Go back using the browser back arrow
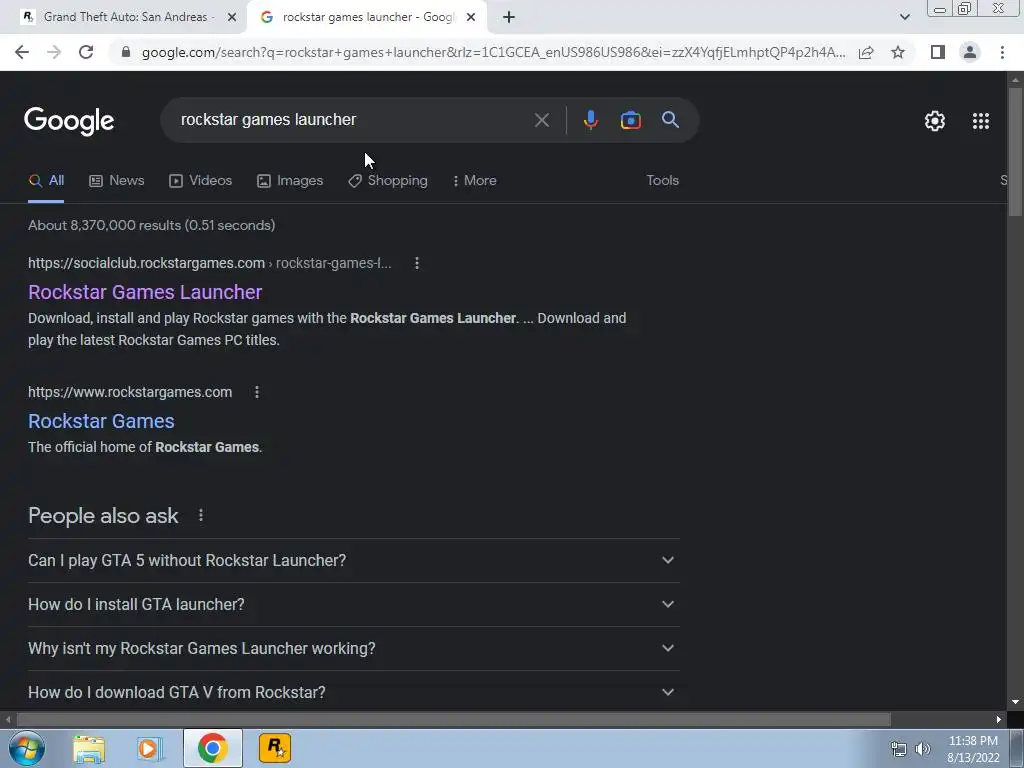 (x=22, y=52)
